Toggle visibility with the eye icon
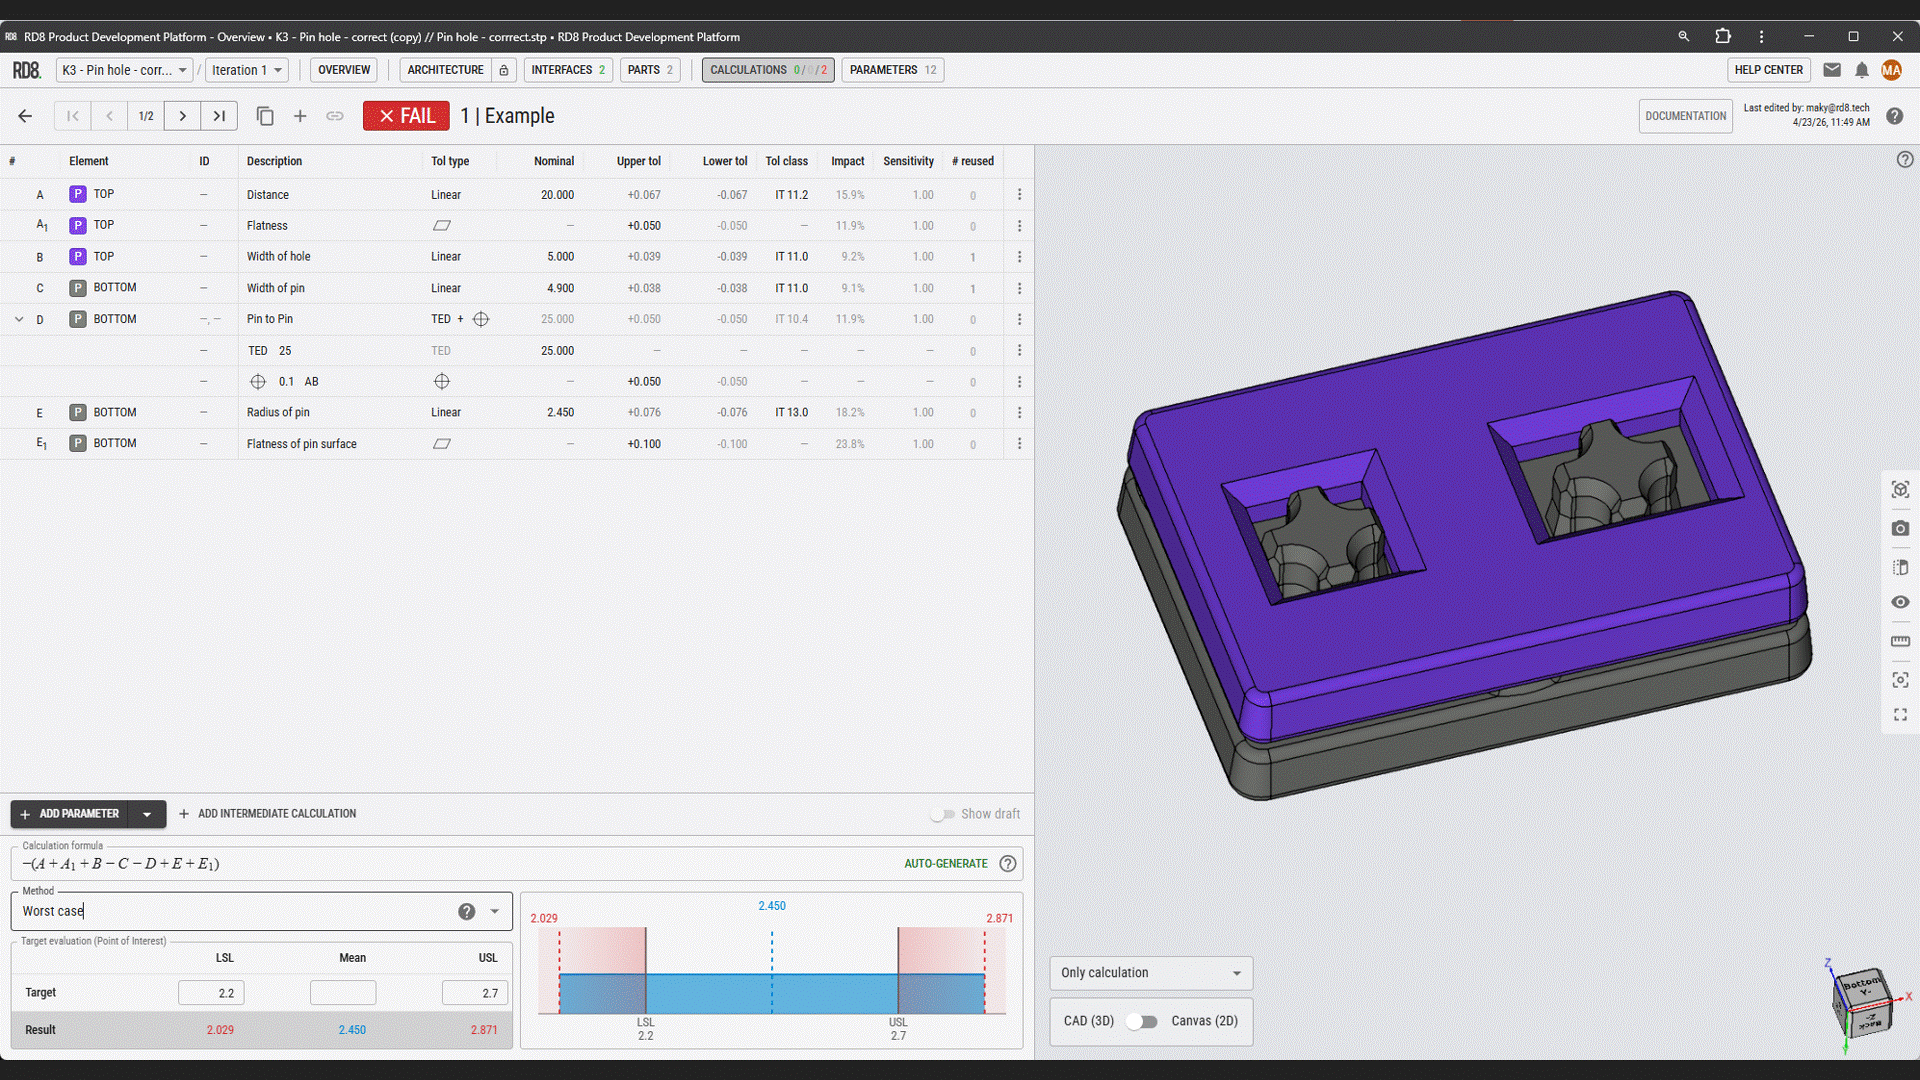The image size is (1920, 1080). click(x=1900, y=602)
